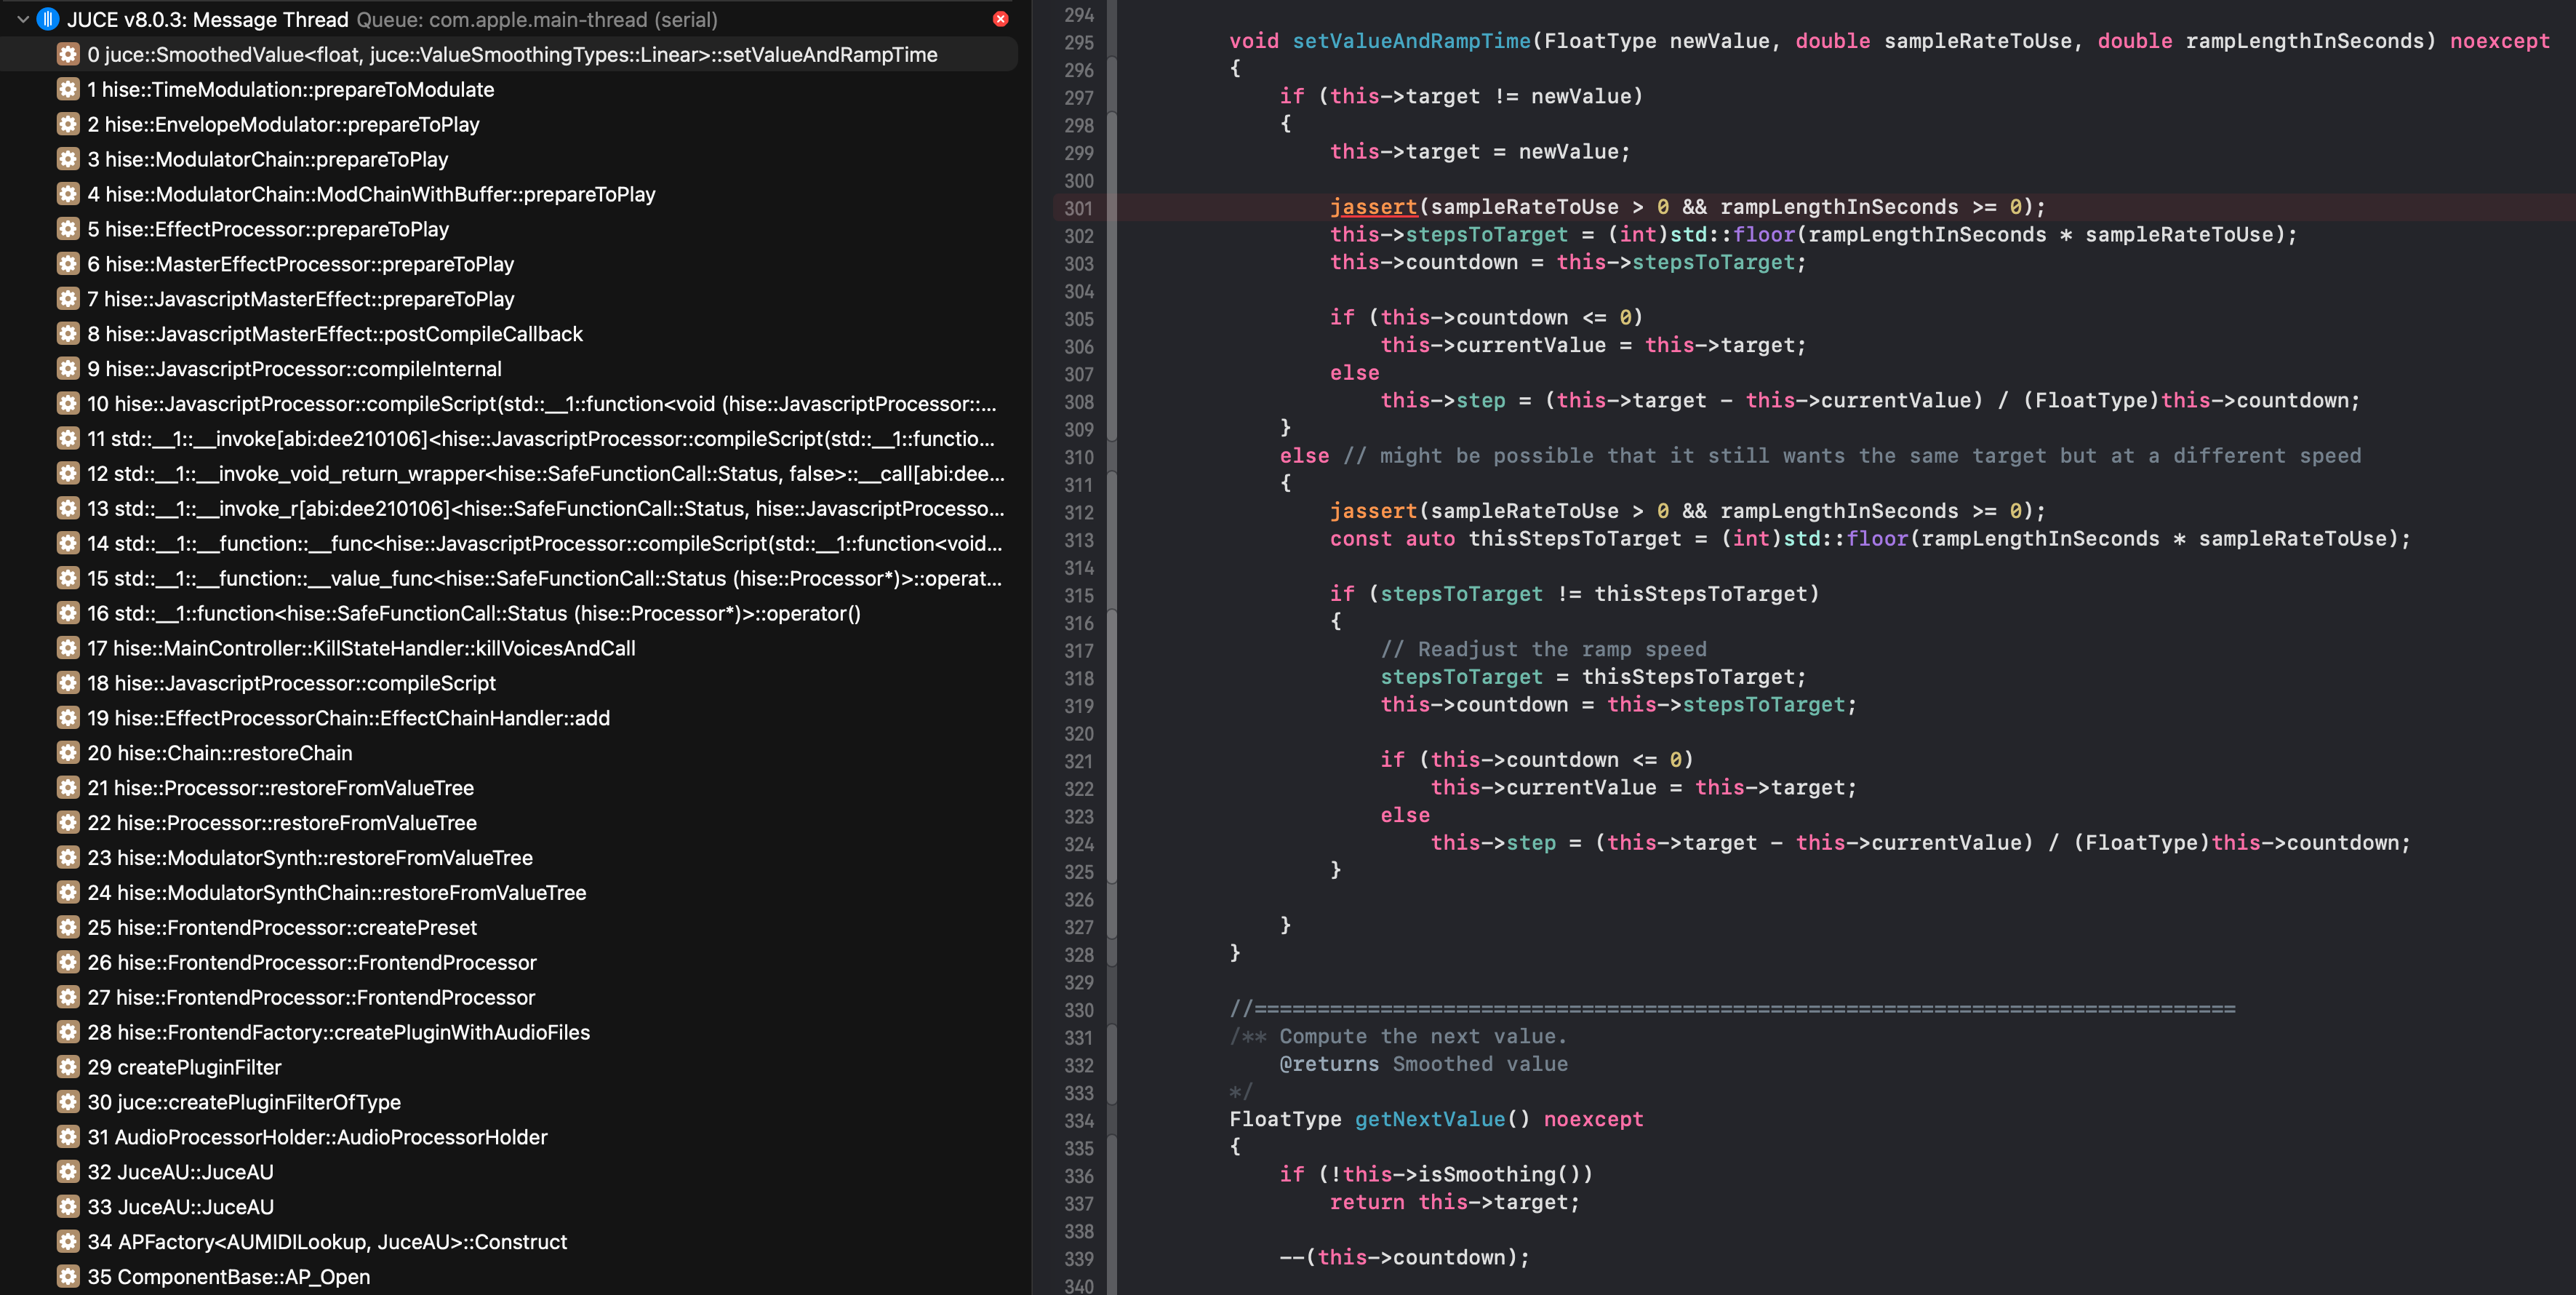Click gear icon beside createPluginFilter frame
The image size is (2576, 1295).
point(68,1067)
